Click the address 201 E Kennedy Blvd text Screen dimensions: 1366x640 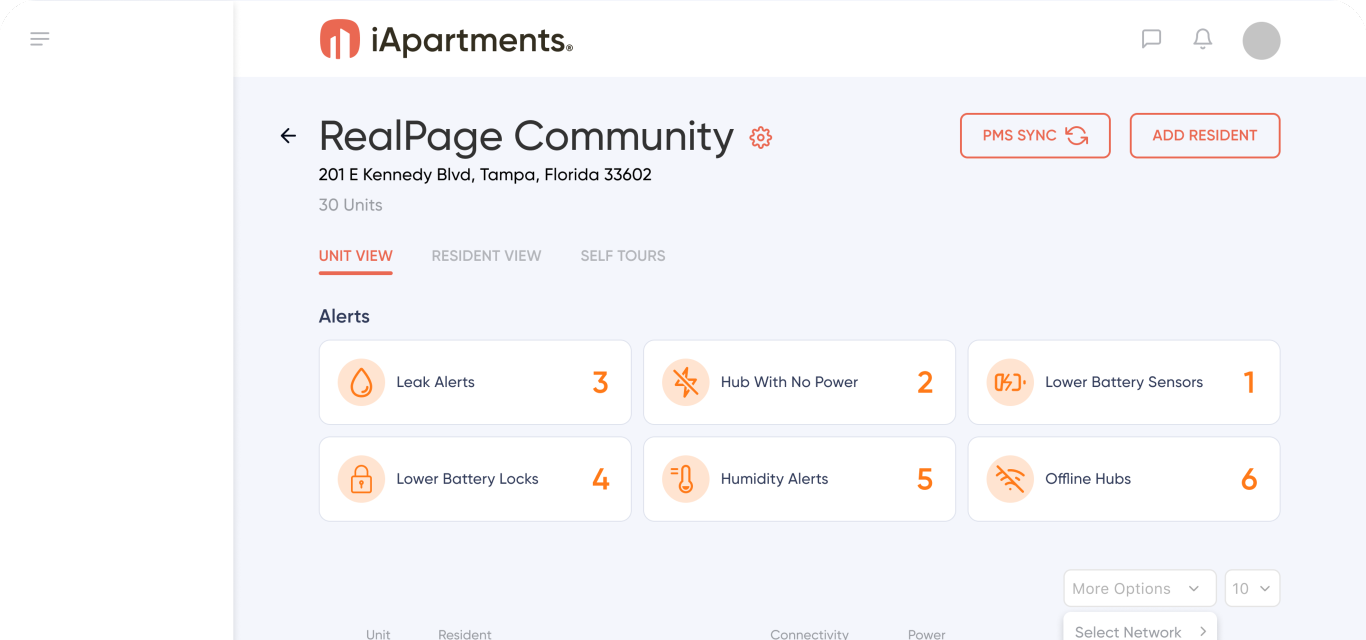pos(485,175)
